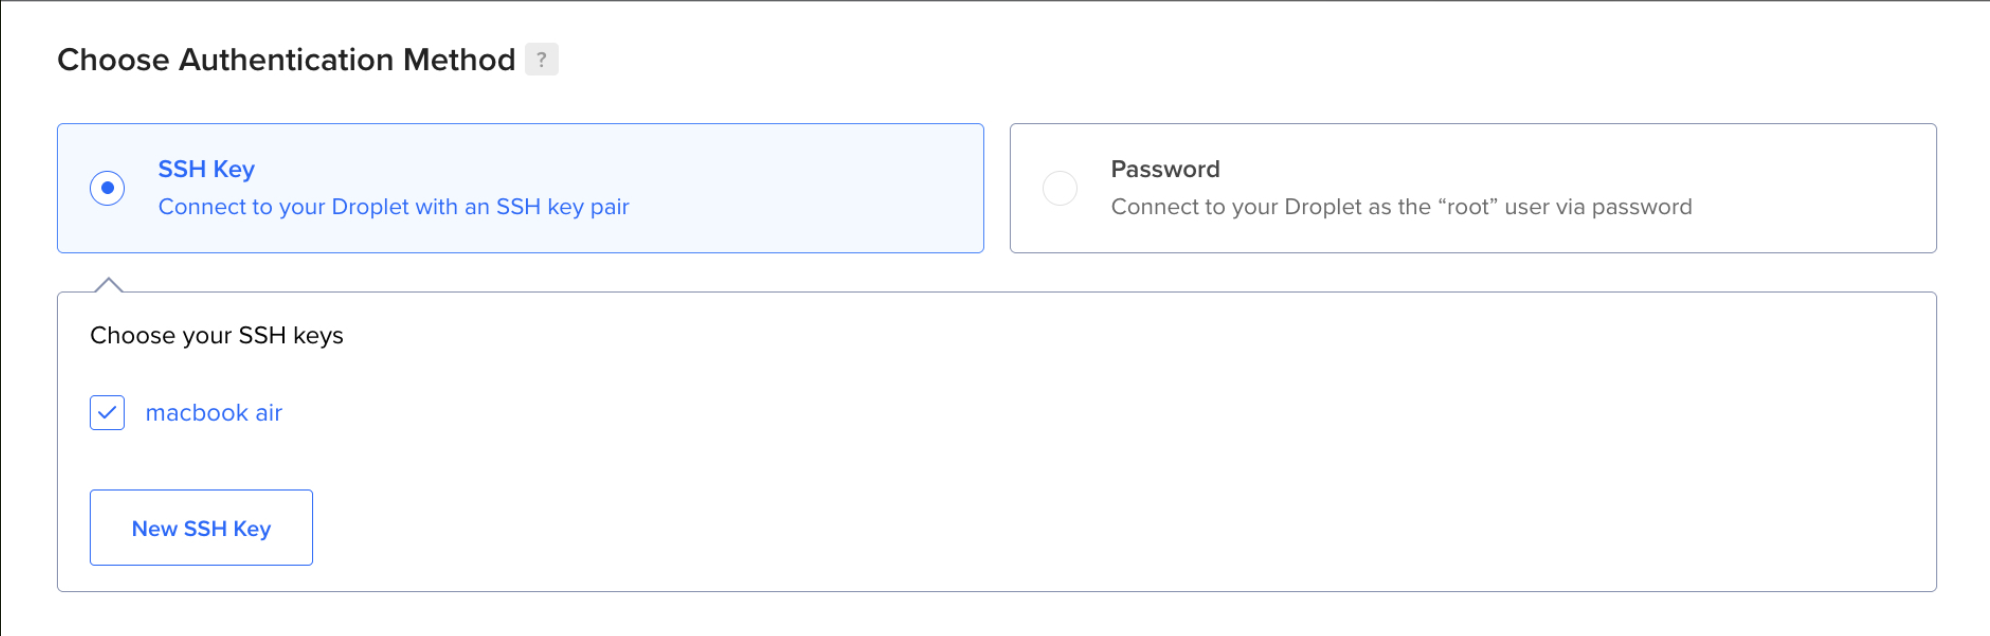Click the "Password" option title
This screenshot has height=636, width=1990.
[x=1165, y=169]
